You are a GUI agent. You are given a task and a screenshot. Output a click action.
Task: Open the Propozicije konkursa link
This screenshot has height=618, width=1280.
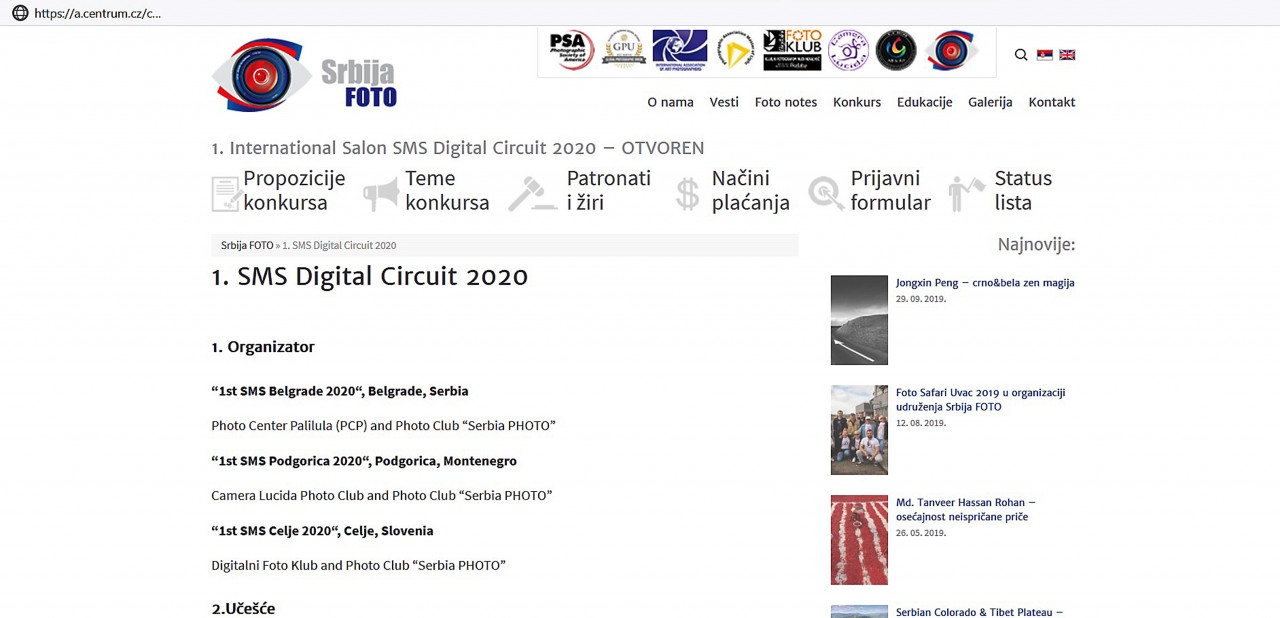click(294, 190)
